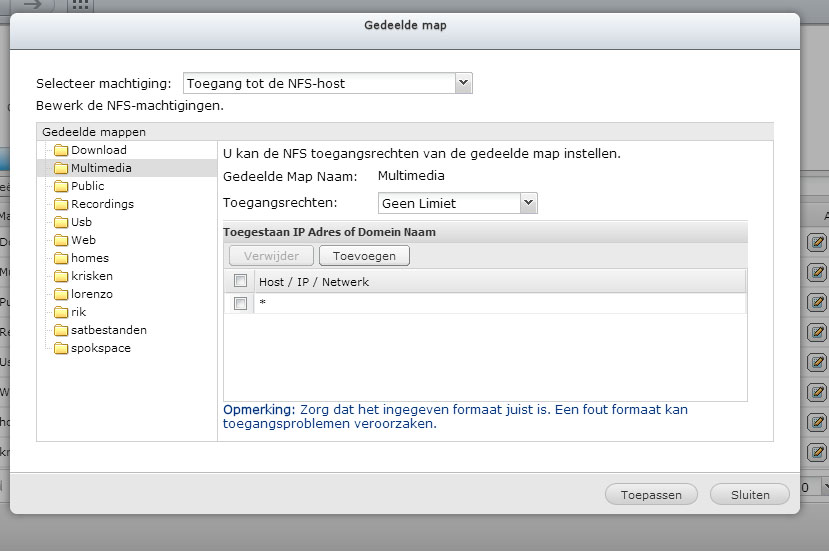This screenshot has width=829, height=551.
Task: Click the topmost edit pencil icon at right
Action: pyautogui.click(x=817, y=243)
